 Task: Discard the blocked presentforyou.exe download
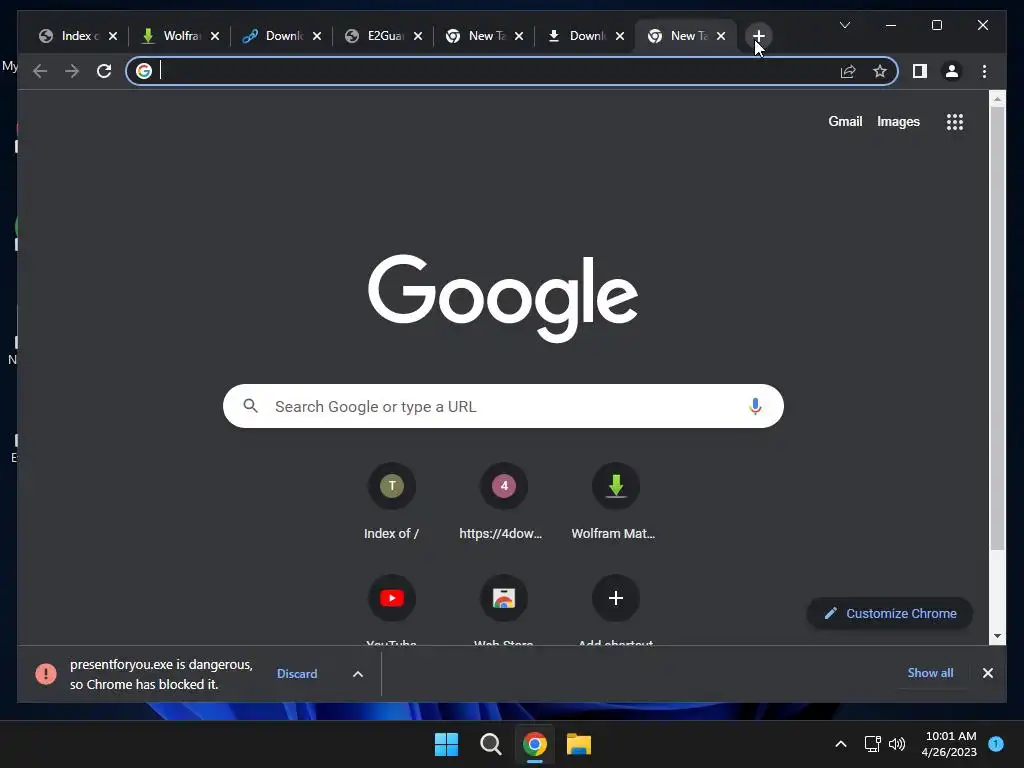pyautogui.click(x=297, y=674)
